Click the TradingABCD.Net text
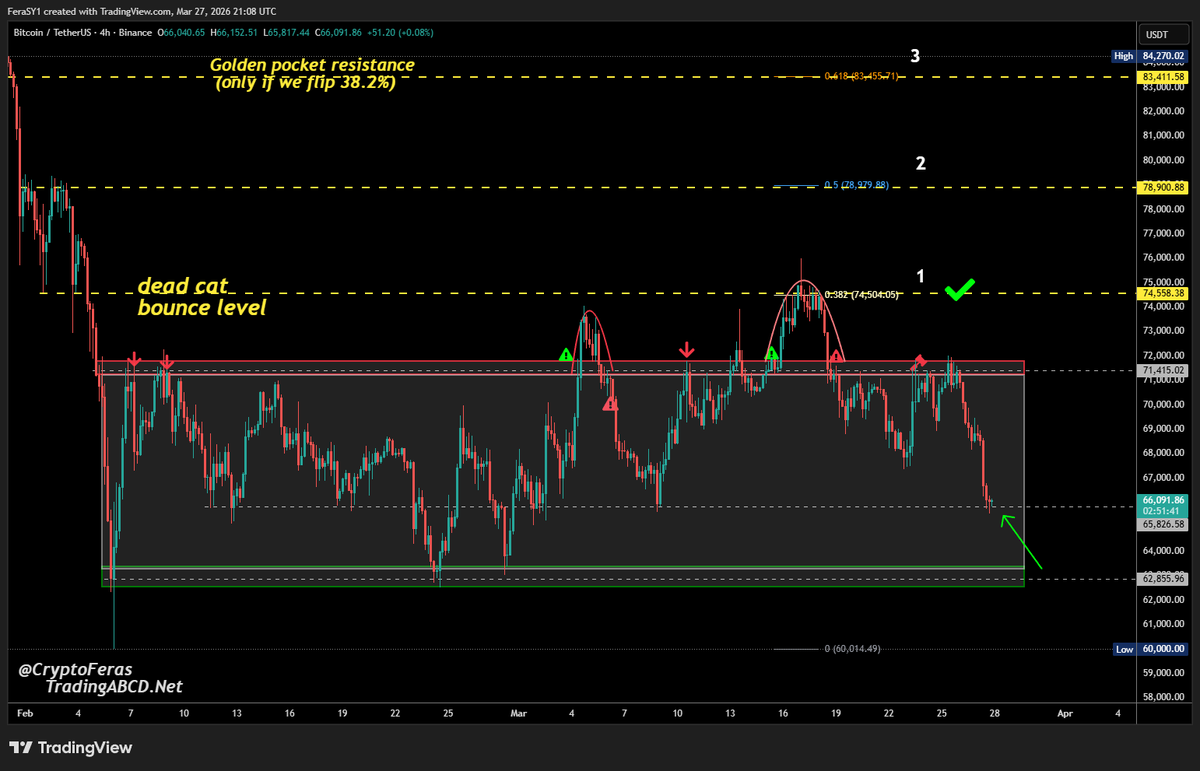The image size is (1200, 771). 113,688
